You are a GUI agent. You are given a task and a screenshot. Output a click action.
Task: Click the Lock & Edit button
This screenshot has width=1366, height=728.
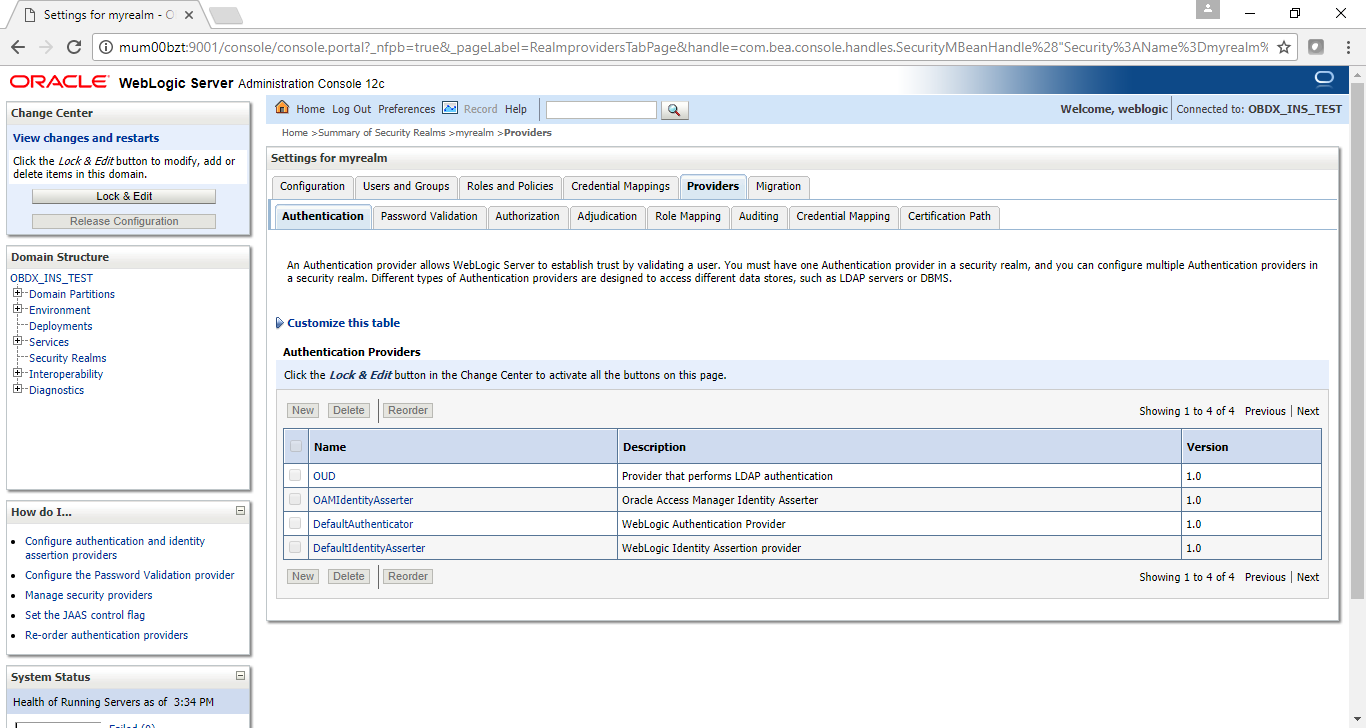[x=124, y=196]
